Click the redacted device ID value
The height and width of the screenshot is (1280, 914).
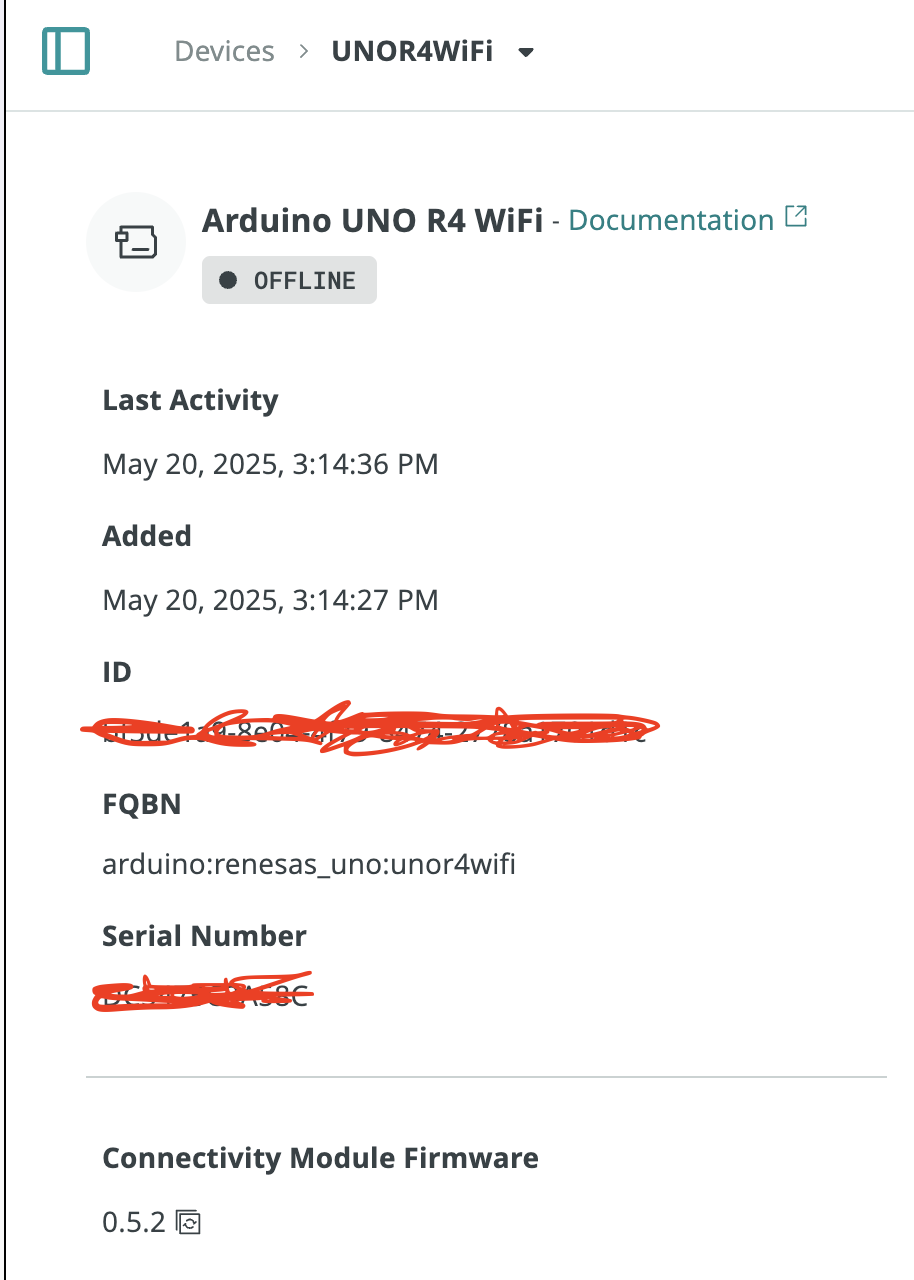point(370,730)
